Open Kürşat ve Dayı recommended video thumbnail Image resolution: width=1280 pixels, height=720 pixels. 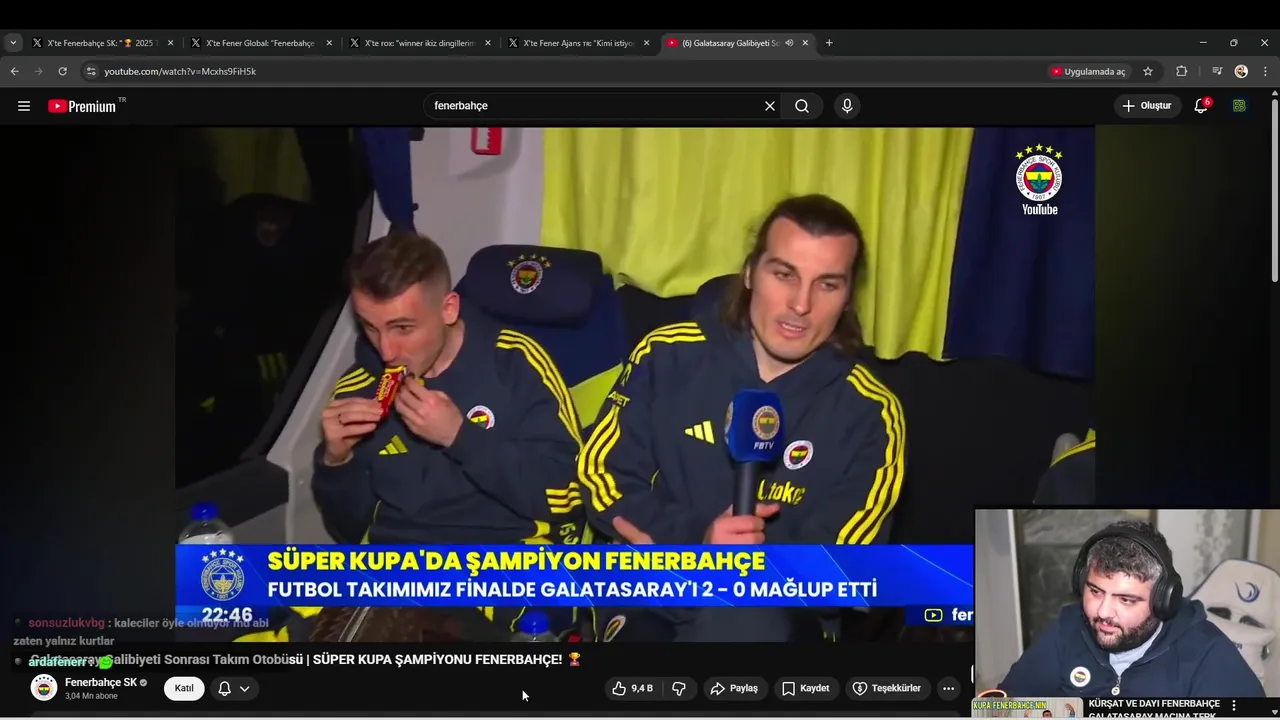click(1027, 708)
